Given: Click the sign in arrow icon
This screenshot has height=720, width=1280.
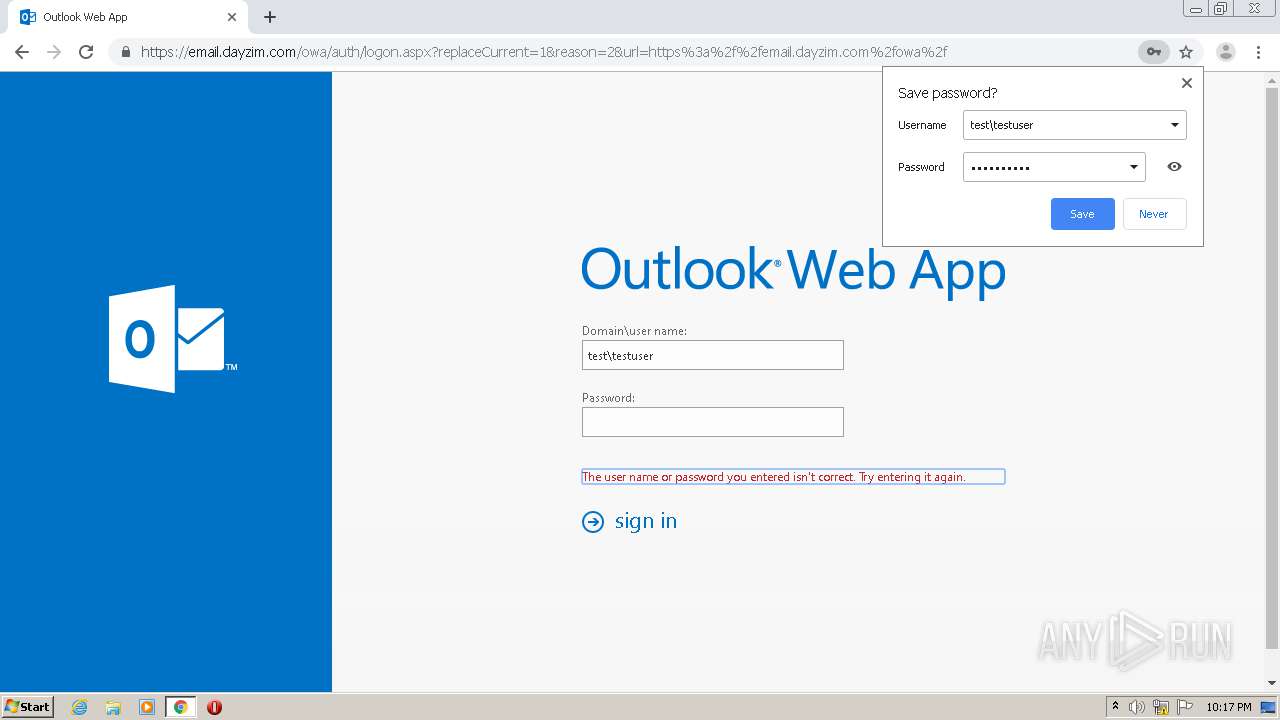Looking at the screenshot, I should tap(593, 522).
